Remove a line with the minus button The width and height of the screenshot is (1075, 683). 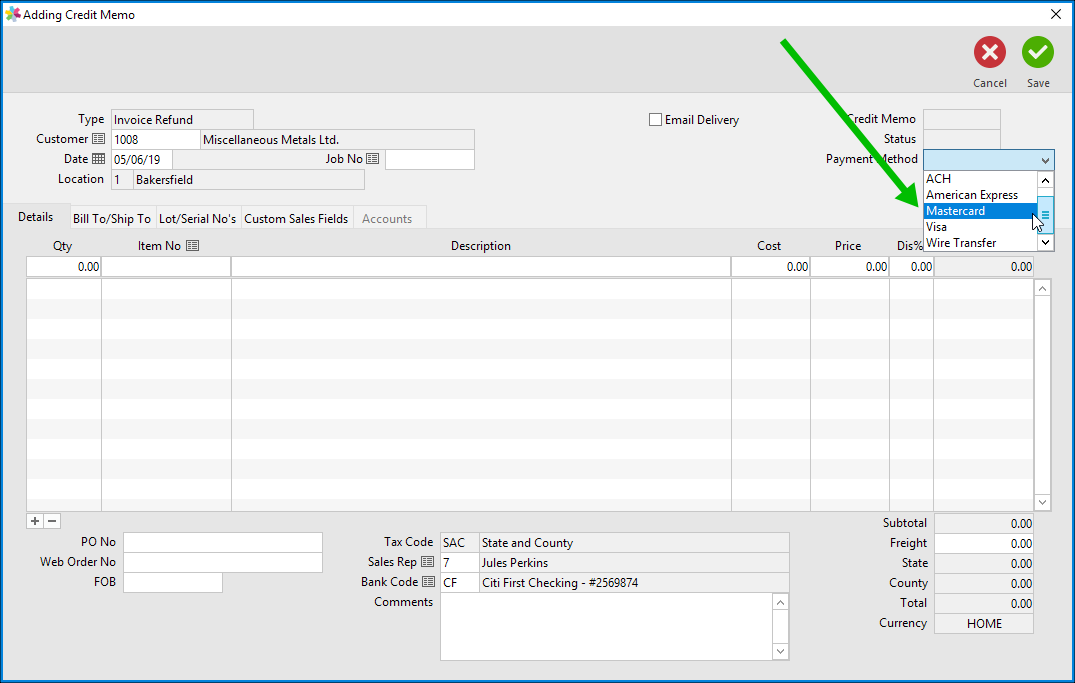pyautogui.click(x=52, y=521)
